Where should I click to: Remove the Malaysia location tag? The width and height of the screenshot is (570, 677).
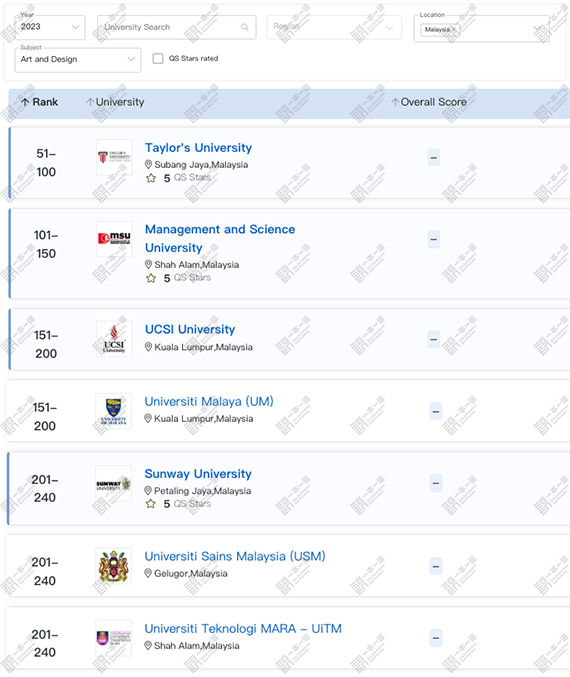point(453,29)
